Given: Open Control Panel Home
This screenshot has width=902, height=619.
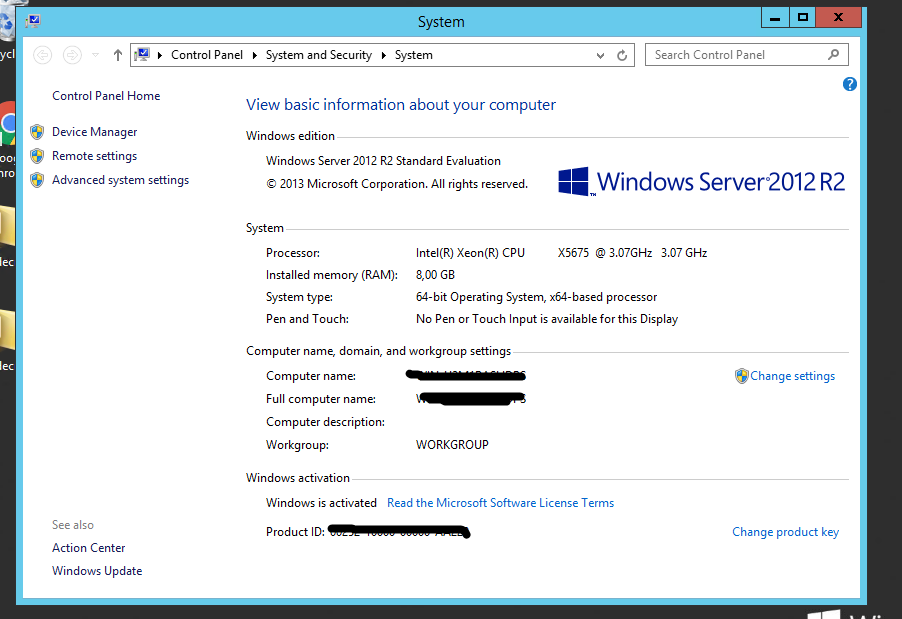Looking at the screenshot, I should 106,95.
